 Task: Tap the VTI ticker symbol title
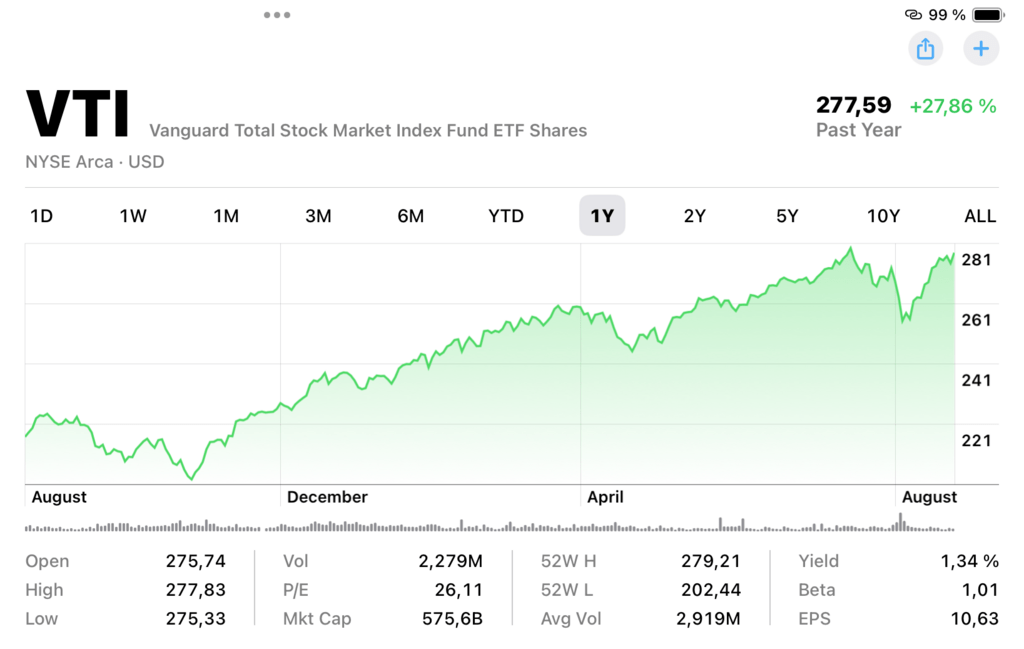coord(78,114)
